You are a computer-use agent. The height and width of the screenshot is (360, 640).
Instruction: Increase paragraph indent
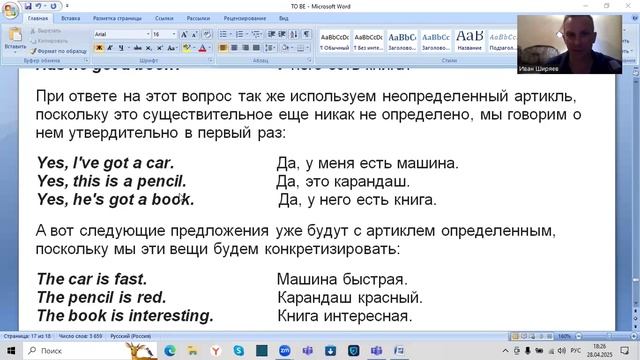pos(282,35)
